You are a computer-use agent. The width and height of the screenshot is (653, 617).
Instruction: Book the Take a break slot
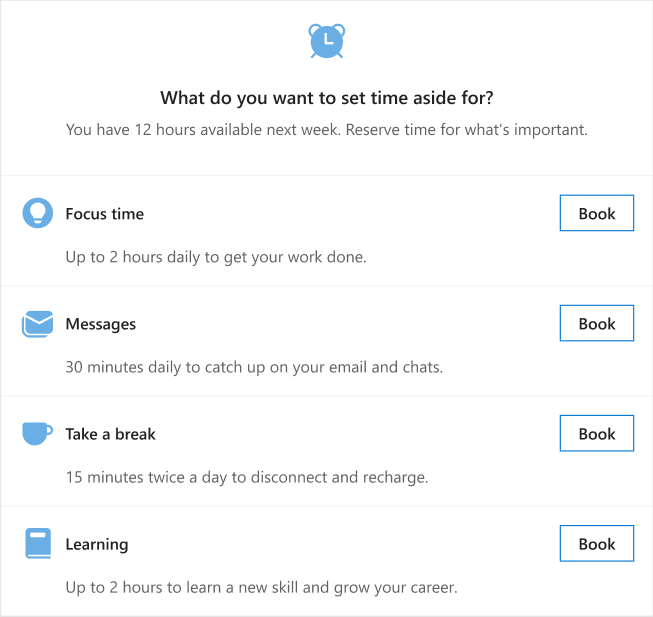(597, 433)
